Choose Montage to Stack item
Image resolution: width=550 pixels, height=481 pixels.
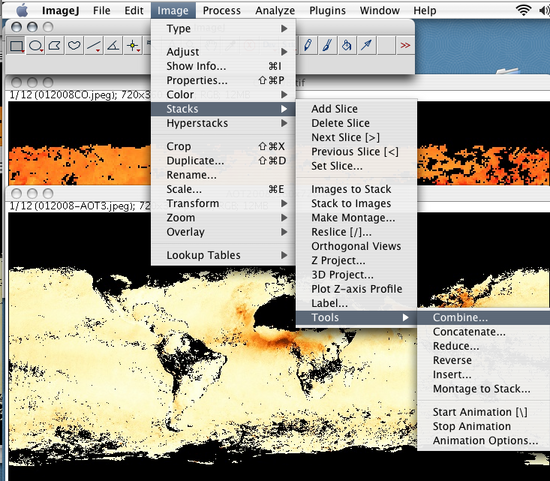(484, 389)
